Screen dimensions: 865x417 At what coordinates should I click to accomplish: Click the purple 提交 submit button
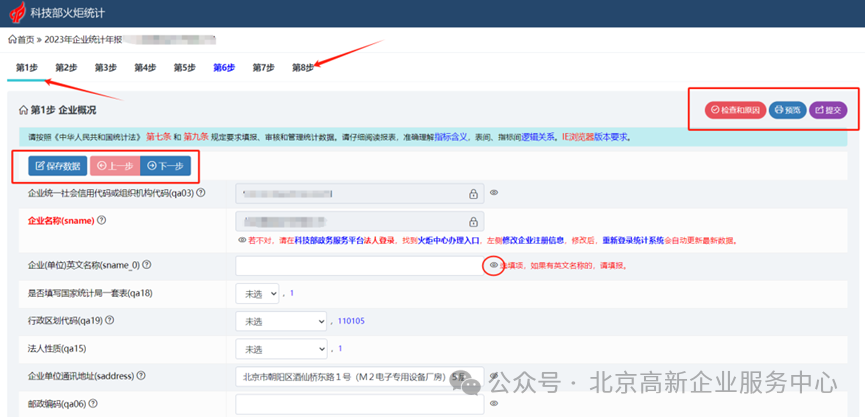click(828, 110)
